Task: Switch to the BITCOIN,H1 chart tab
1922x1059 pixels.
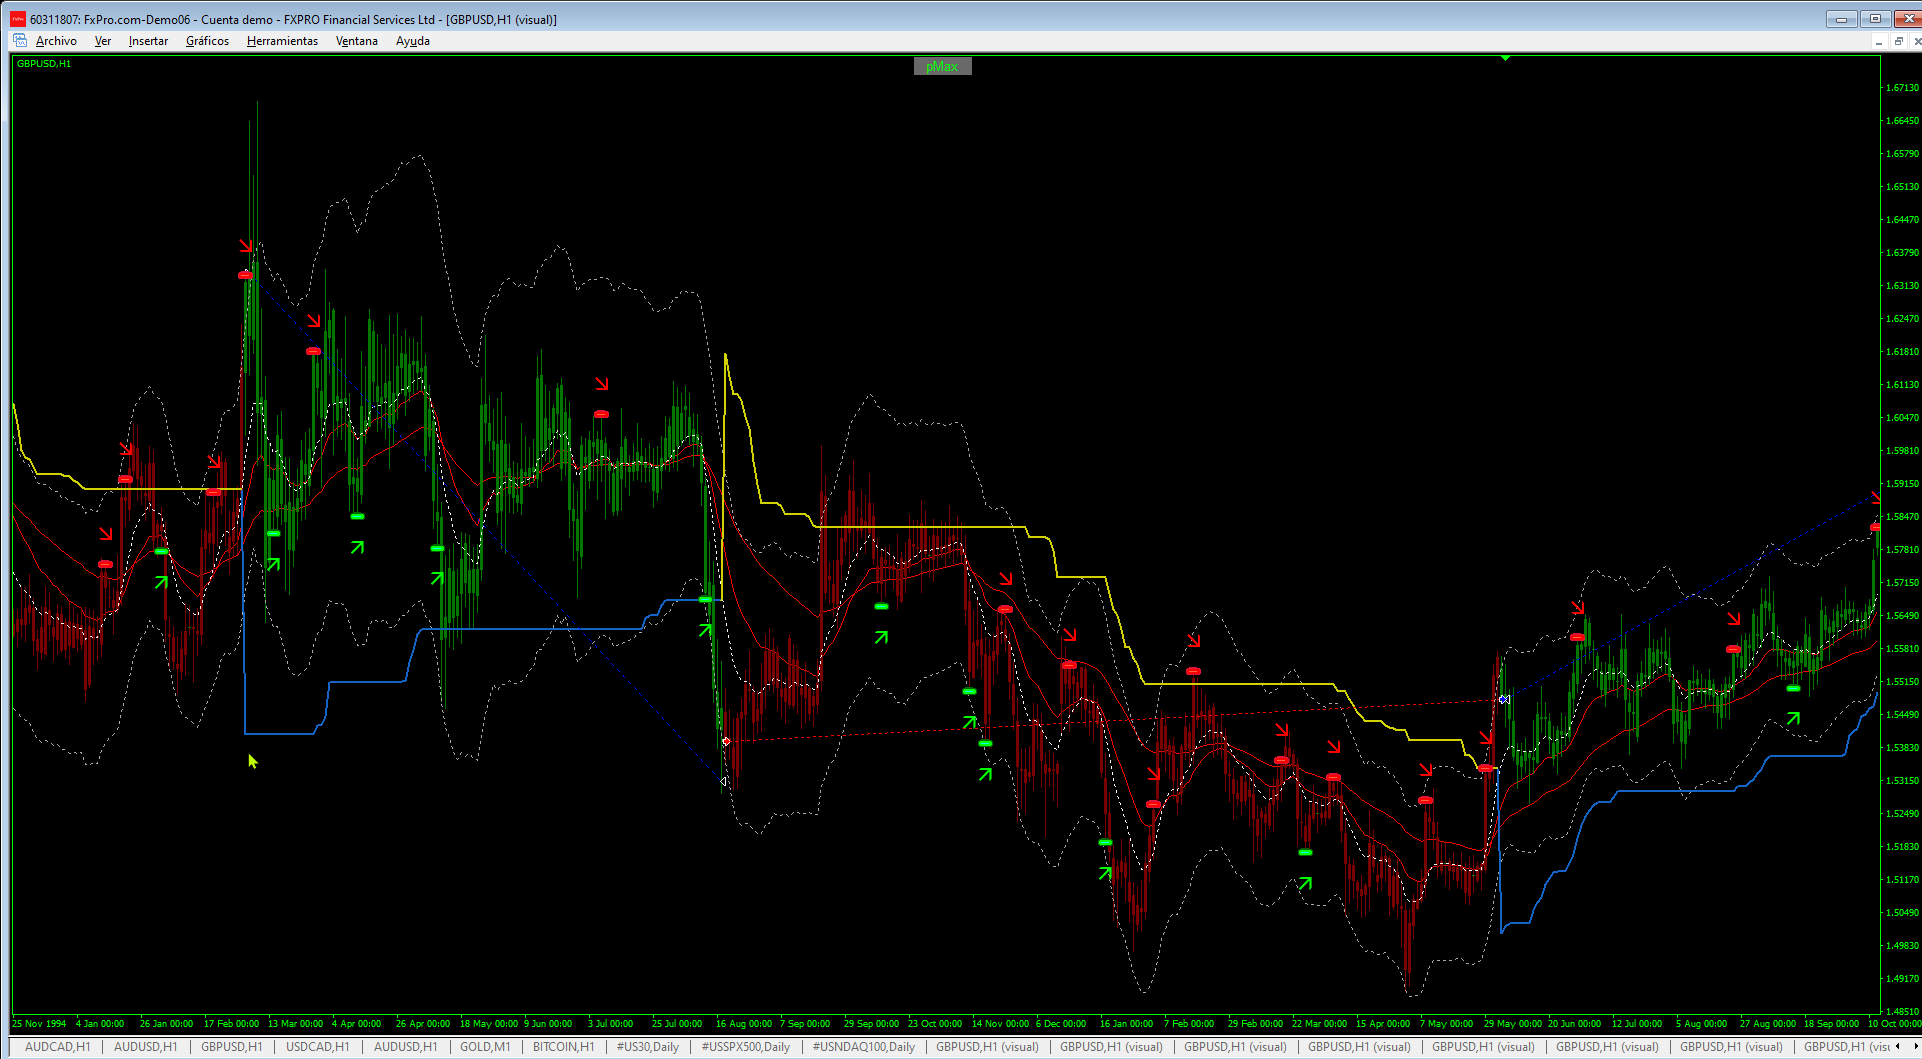Action: click(563, 1047)
